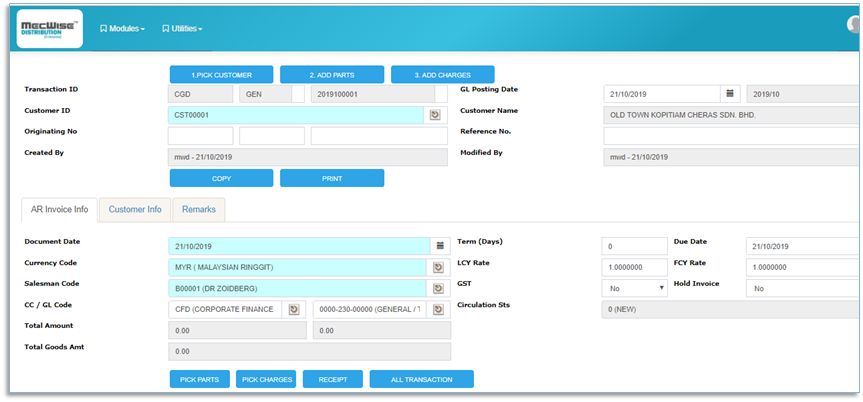Click the Created By field
Viewport: 863px width, 402px height.
click(308, 157)
